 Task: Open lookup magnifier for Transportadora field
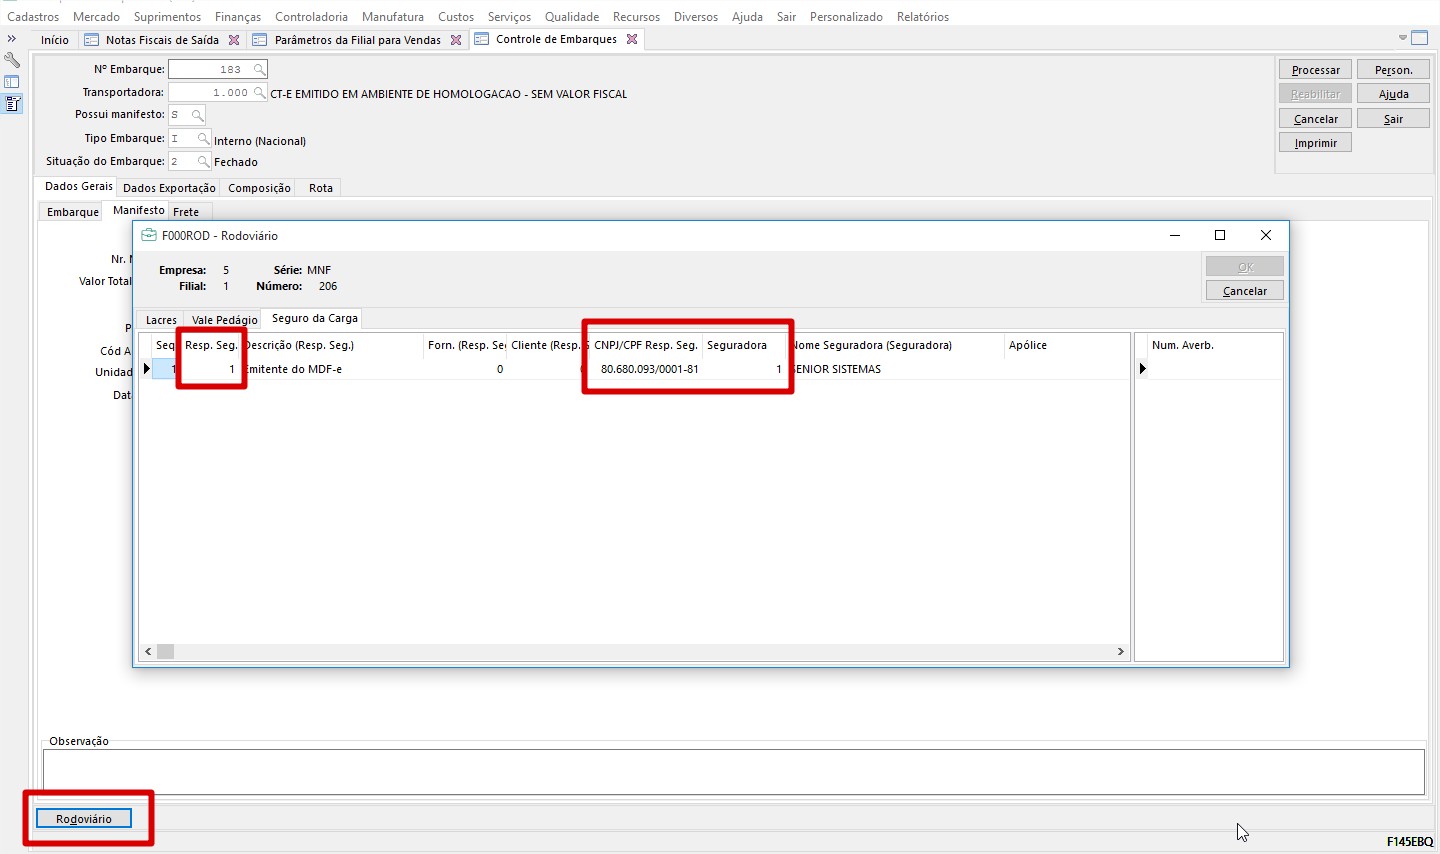pyautogui.click(x=259, y=93)
